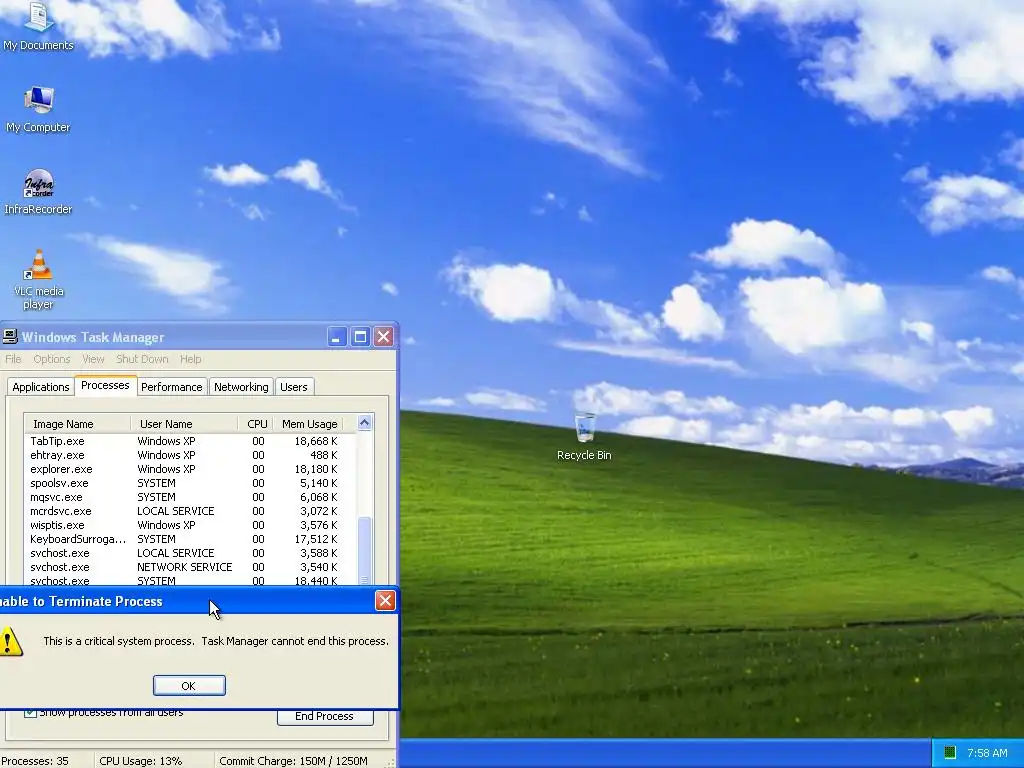
Task: Select svchost.exe run by NETWORK SERVICE
Action: (190, 568)
